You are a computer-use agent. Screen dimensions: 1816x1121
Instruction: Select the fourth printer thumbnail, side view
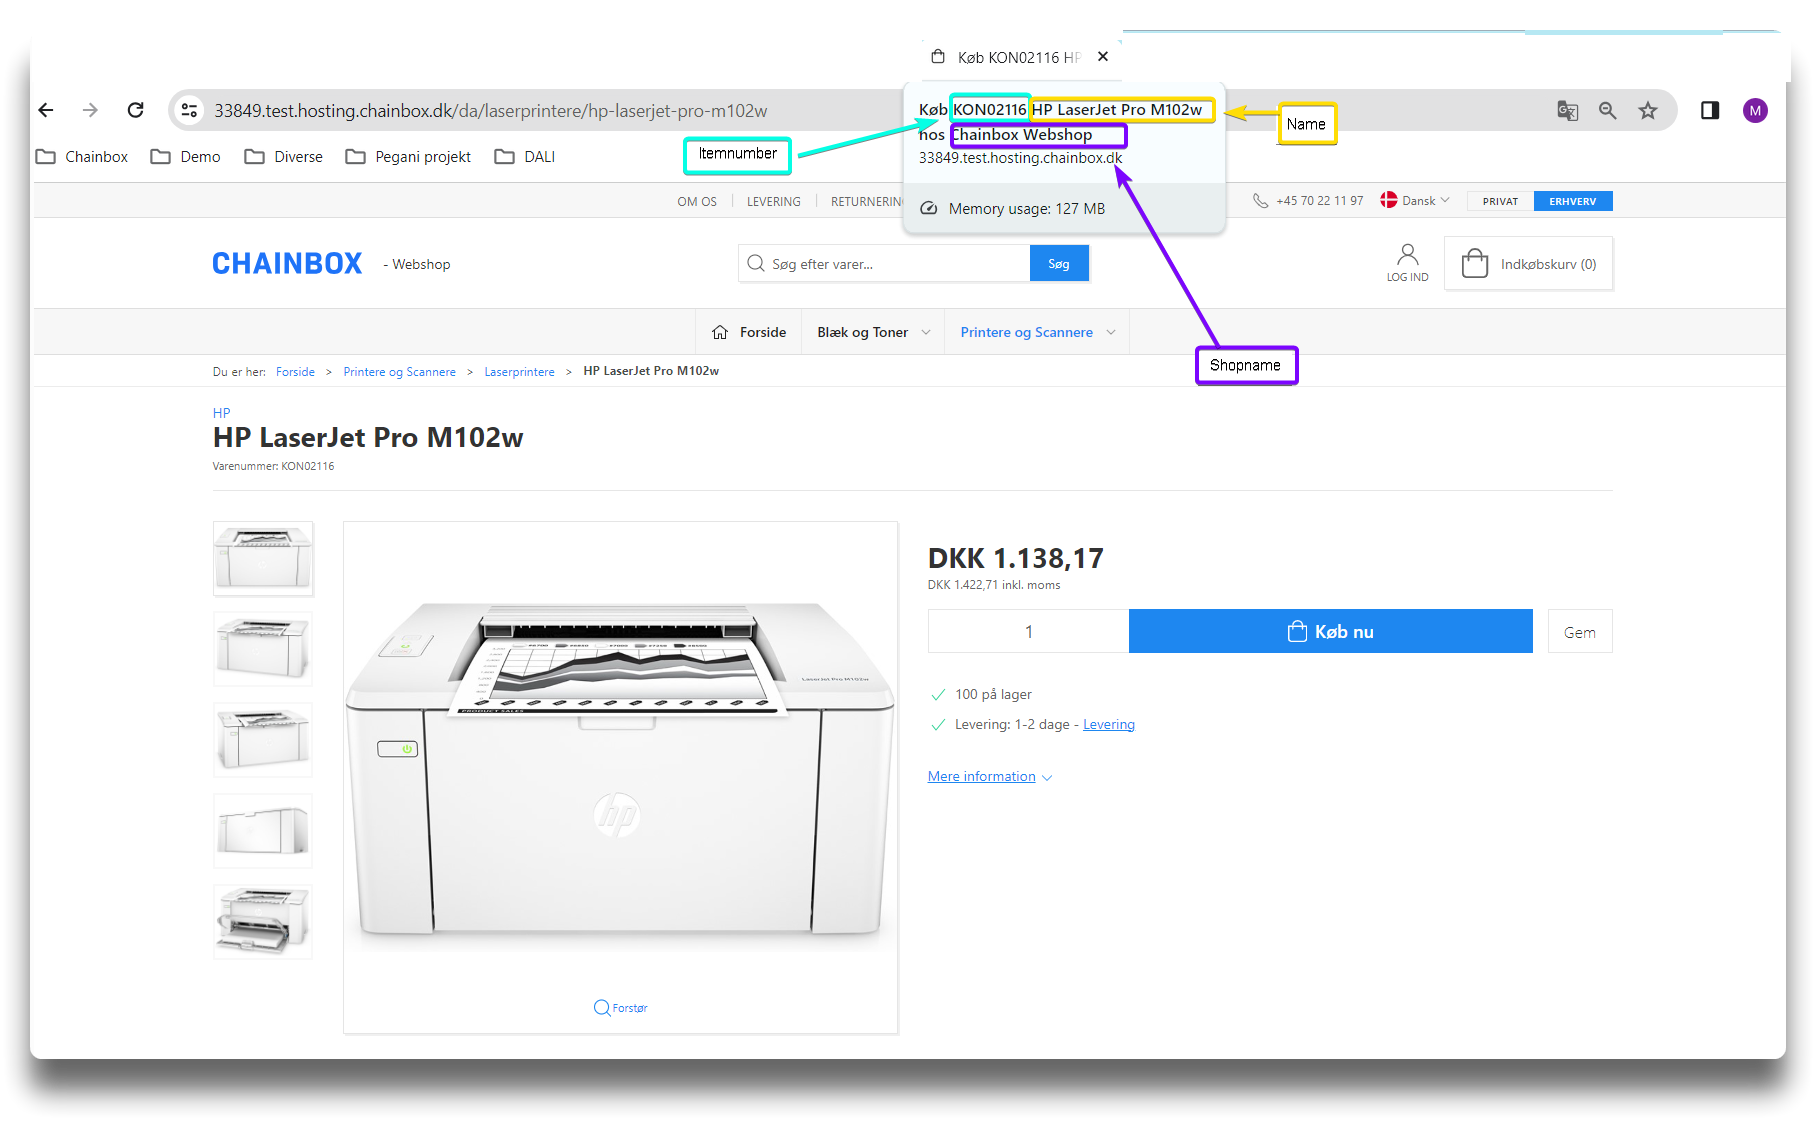pos(263,831)
